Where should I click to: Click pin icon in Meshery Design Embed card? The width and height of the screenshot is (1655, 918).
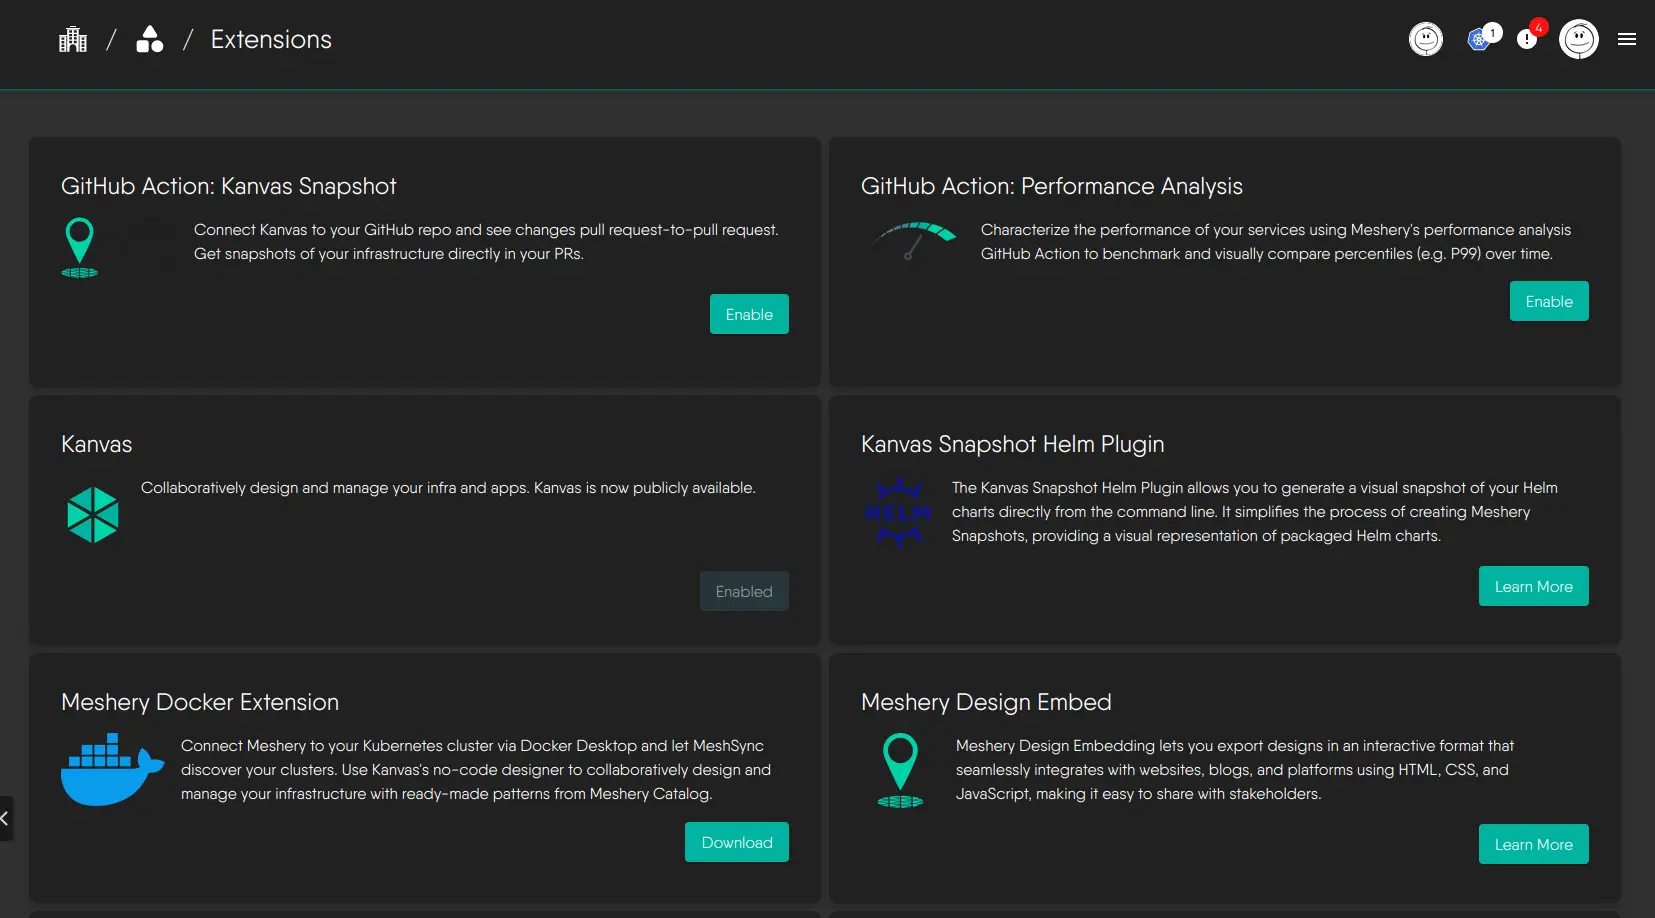(900, 770)
